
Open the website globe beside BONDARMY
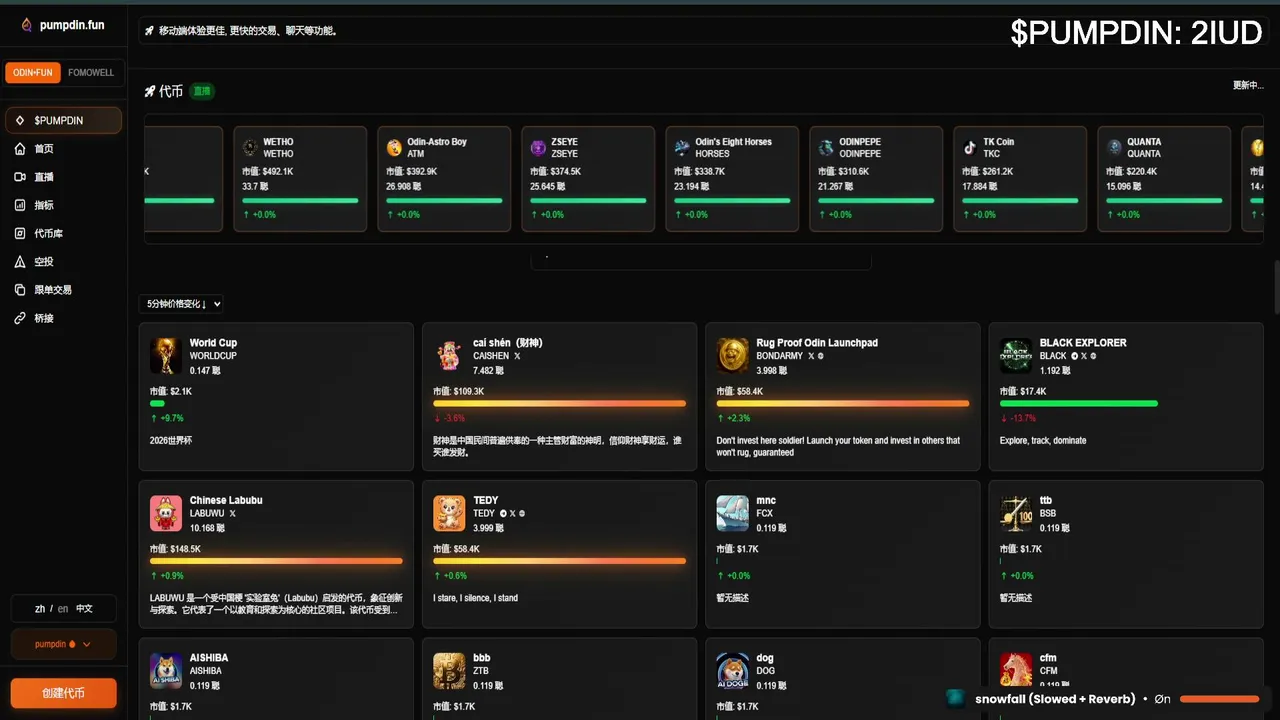[821, 356]
